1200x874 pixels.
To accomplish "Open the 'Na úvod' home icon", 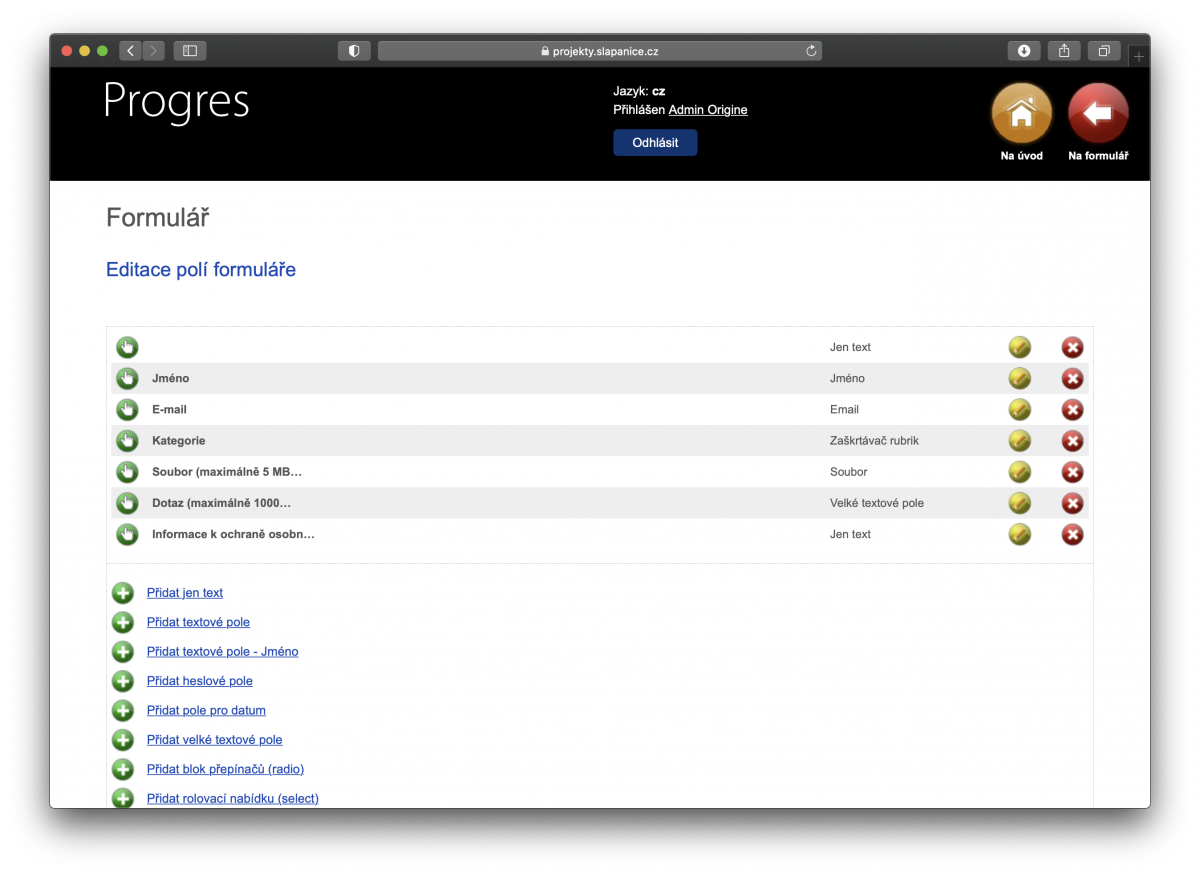I will click(x=1020, y=113).
